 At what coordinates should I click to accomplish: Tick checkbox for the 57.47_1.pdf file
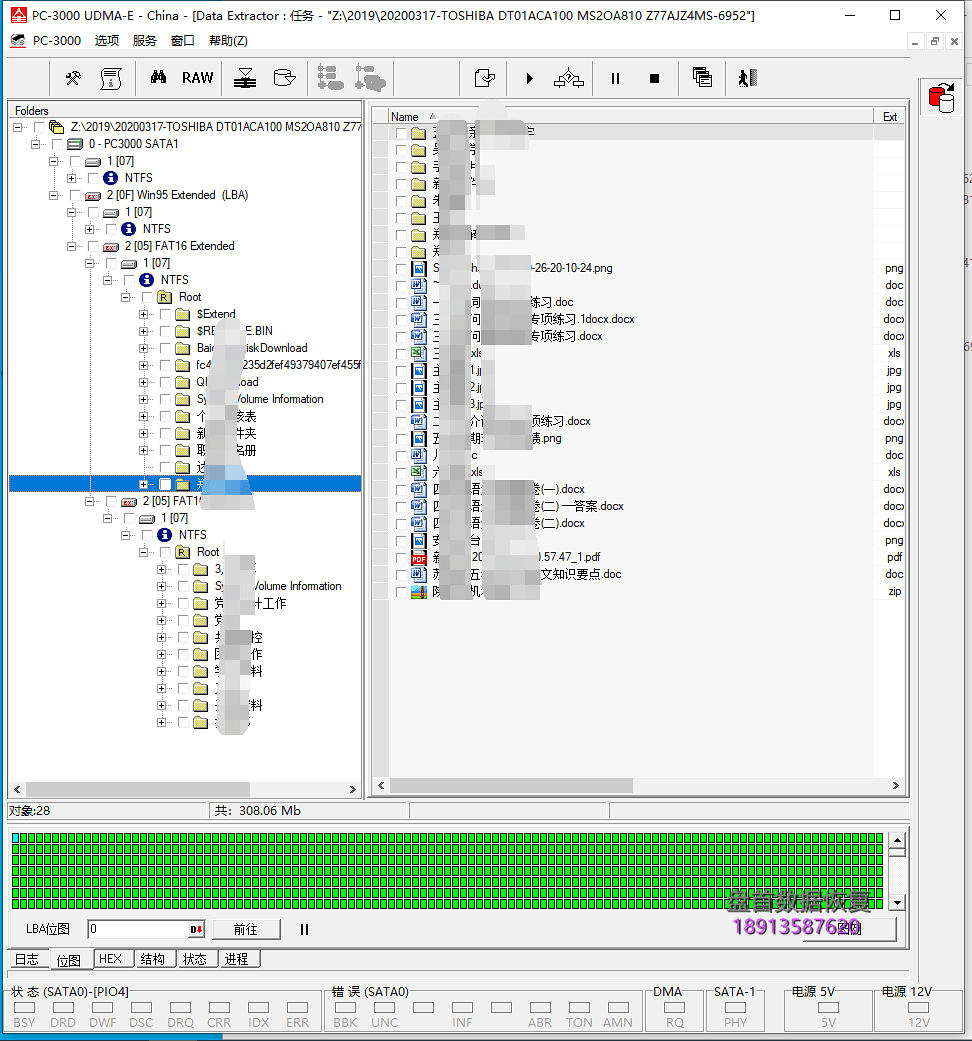coord(401,557)
